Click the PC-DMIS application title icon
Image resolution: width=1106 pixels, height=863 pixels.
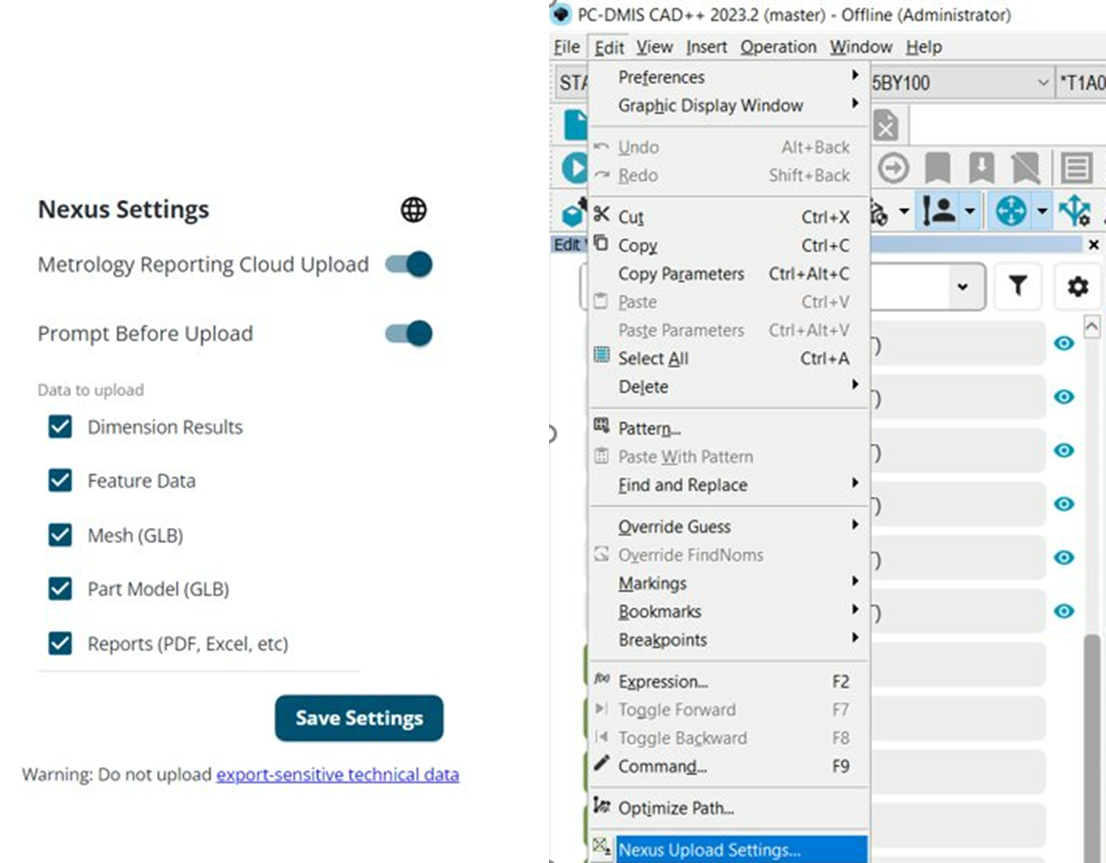561,14
